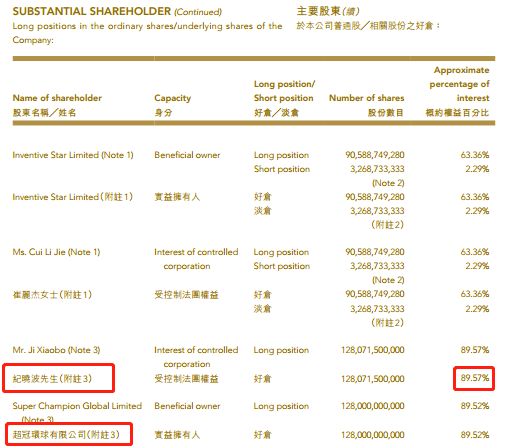Viewport: 510px width, 448px height.
Task: Click '(附註2)' under 崔麗杰女士 row
Action: pos(387,323)
